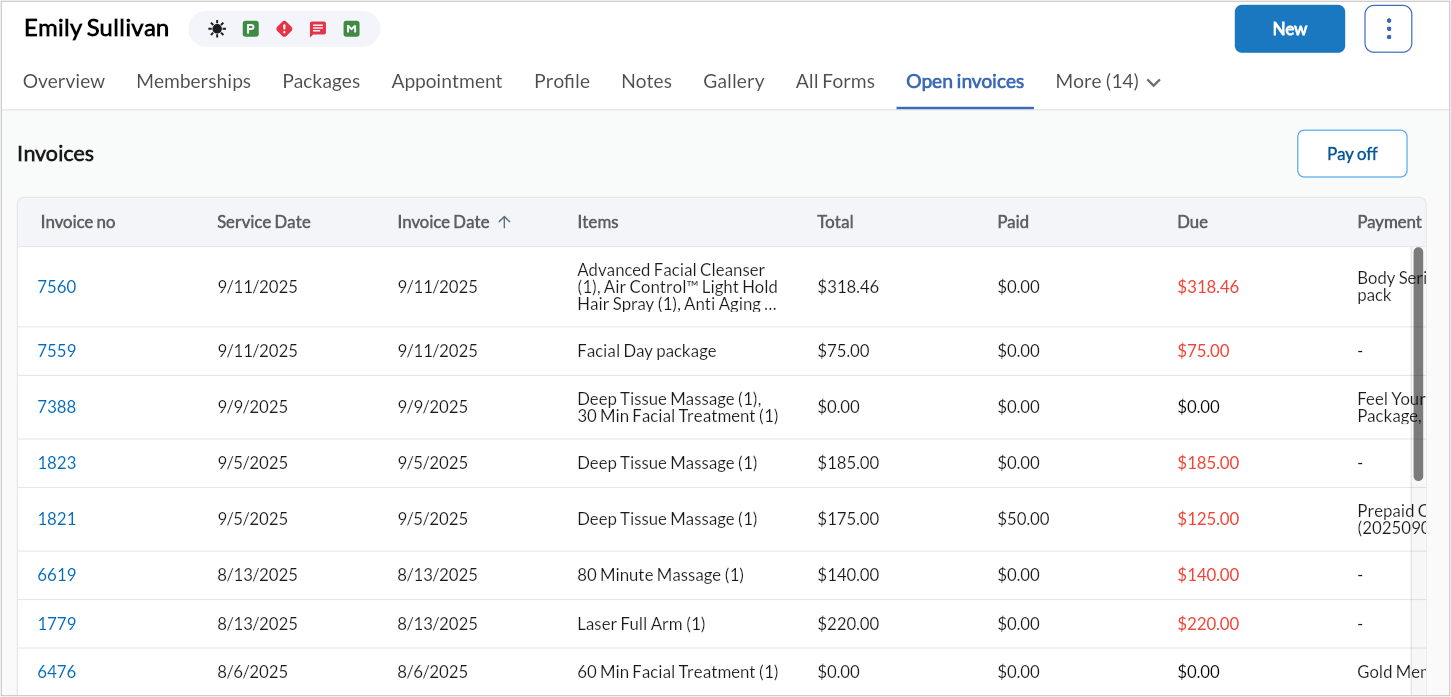This screenshot has height=697, width=1451.
Task: Switch to the Overview tab
Action: coord(64,82)
